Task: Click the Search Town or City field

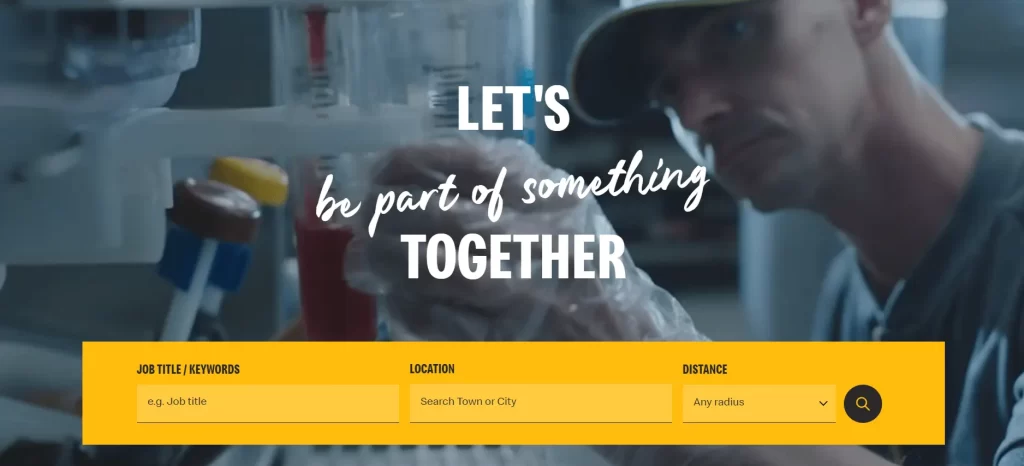Action: [541, 403]
